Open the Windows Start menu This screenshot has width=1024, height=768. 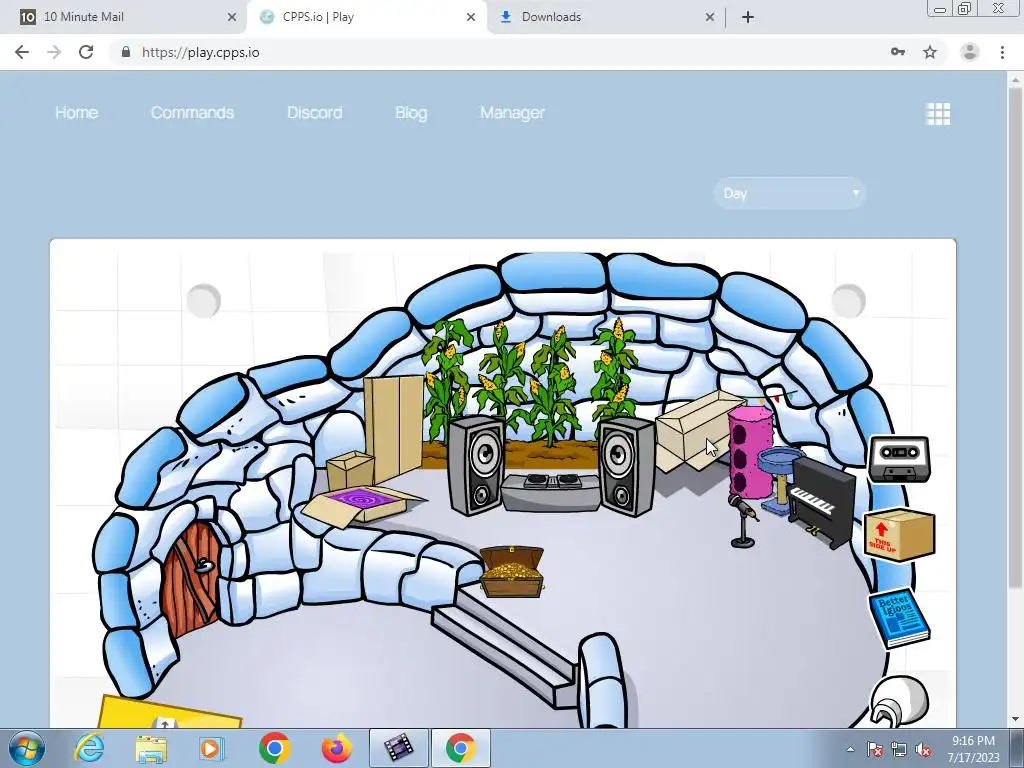26,748
